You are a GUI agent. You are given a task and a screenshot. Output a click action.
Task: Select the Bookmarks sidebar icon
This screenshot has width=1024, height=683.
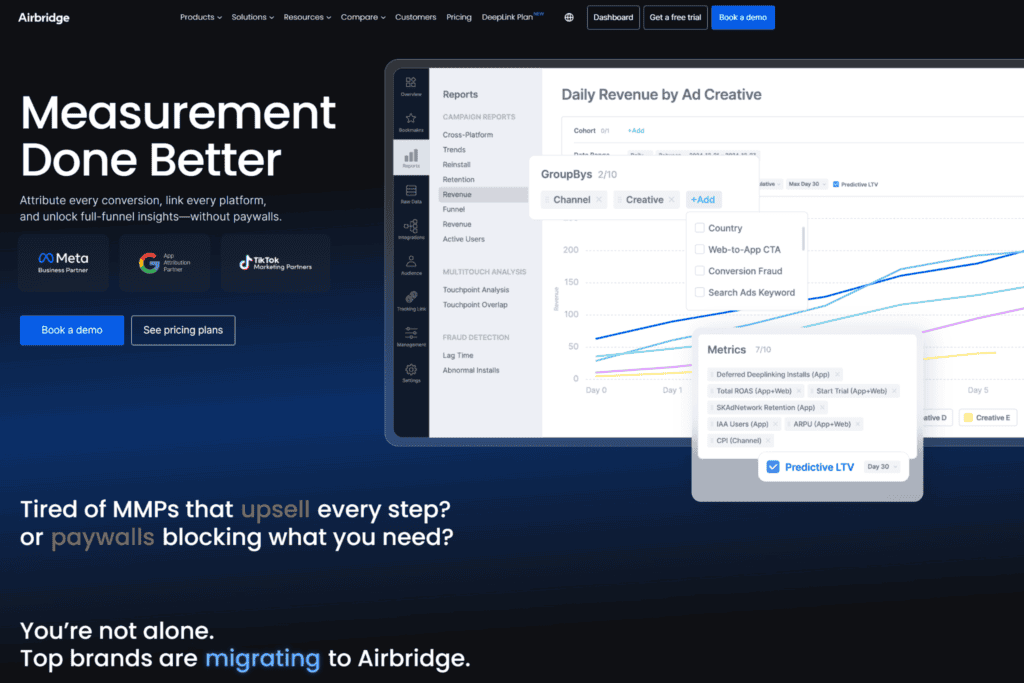[410, 117]
